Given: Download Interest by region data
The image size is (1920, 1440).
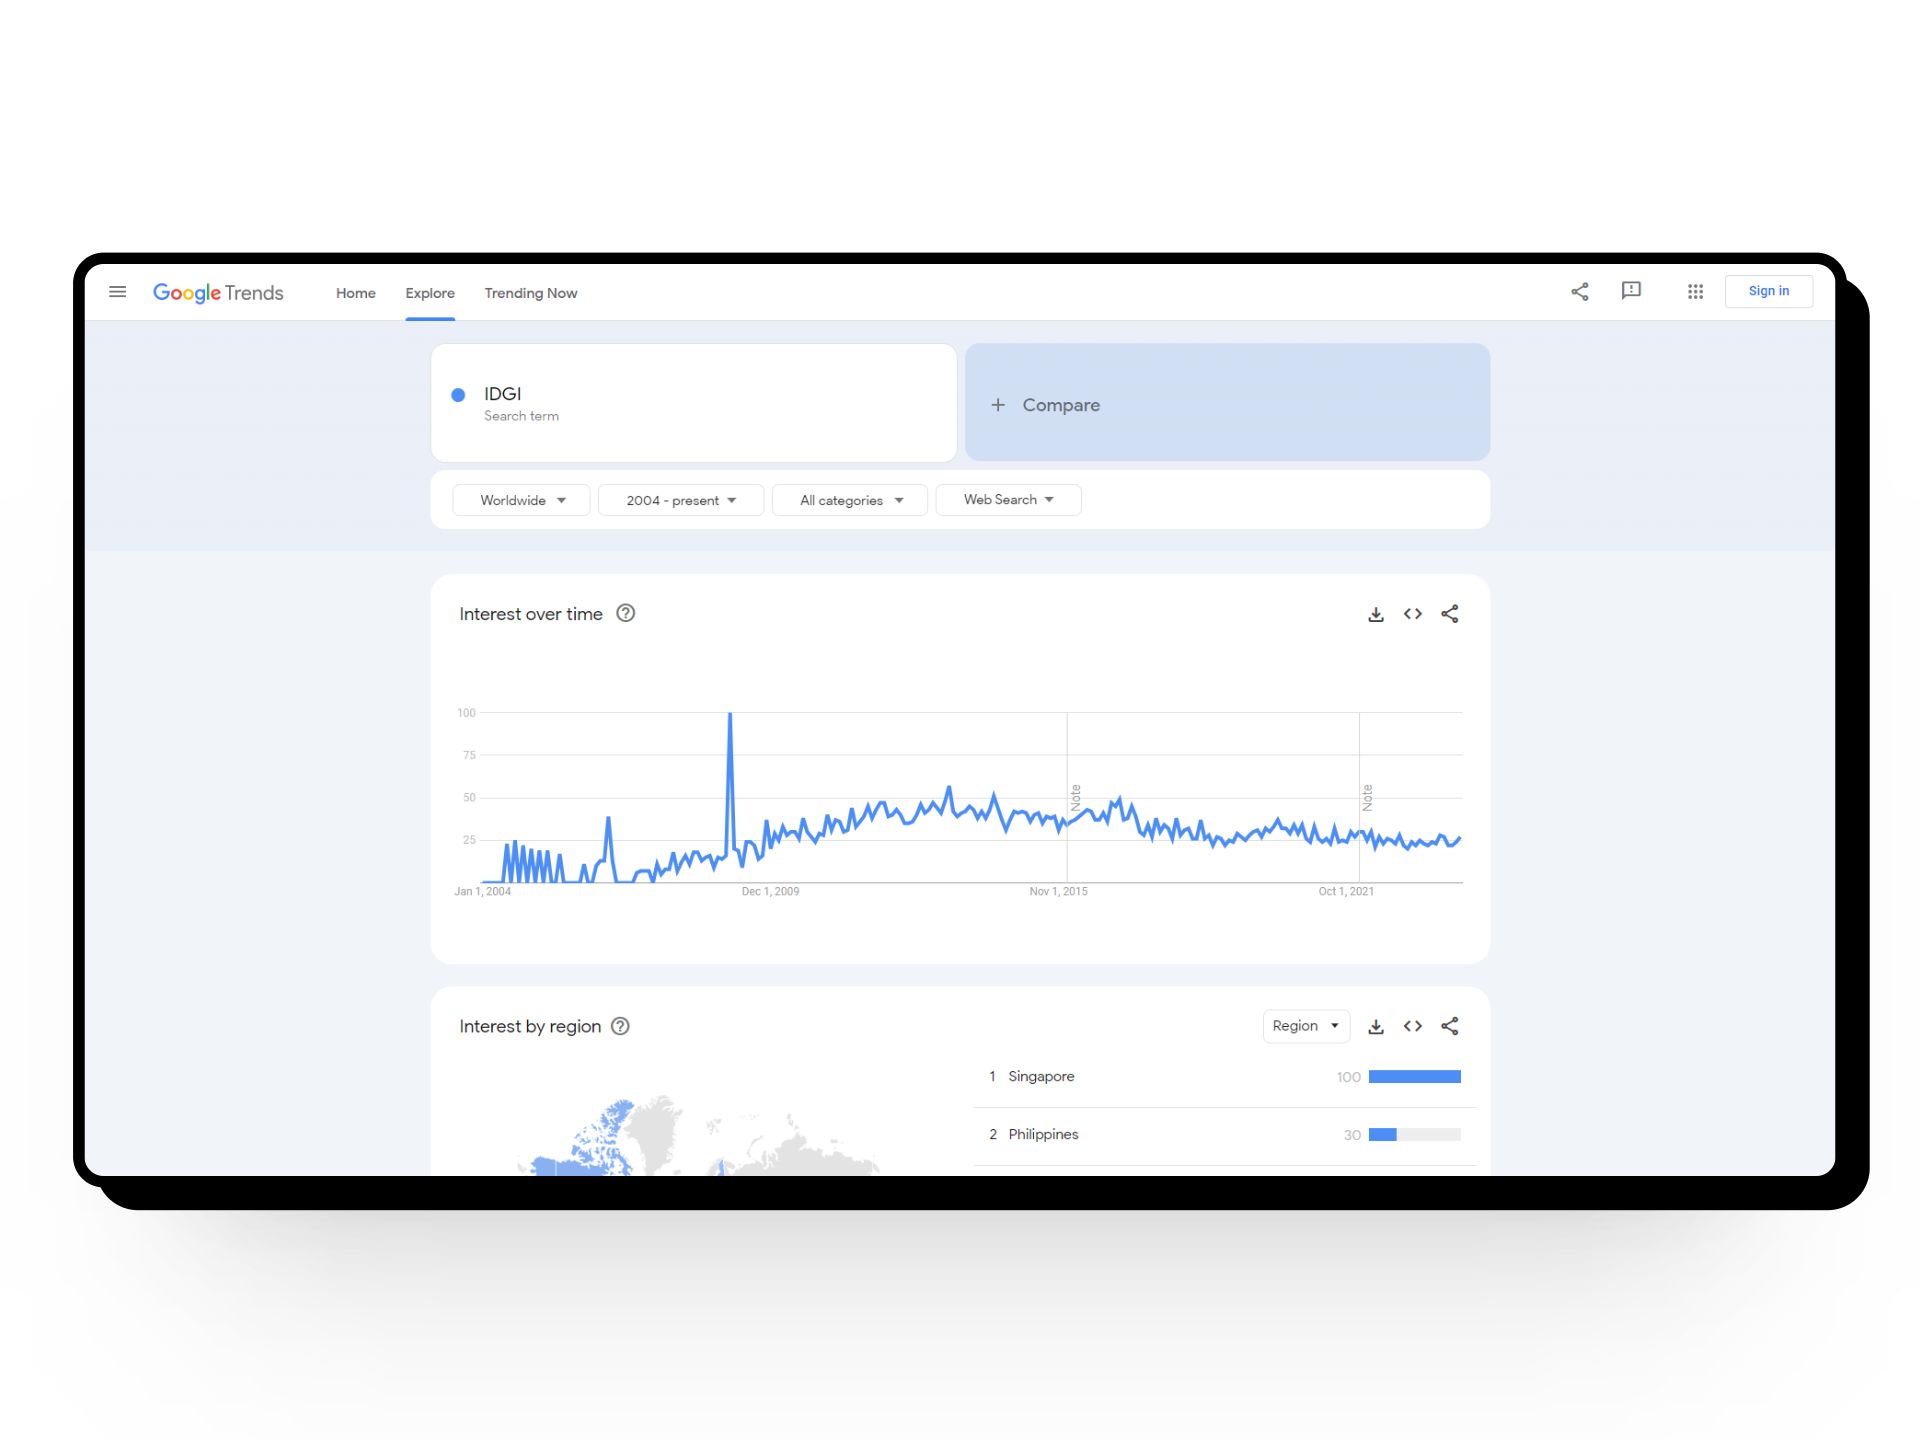Looking at the screenshot, I should (1376, 1026).
